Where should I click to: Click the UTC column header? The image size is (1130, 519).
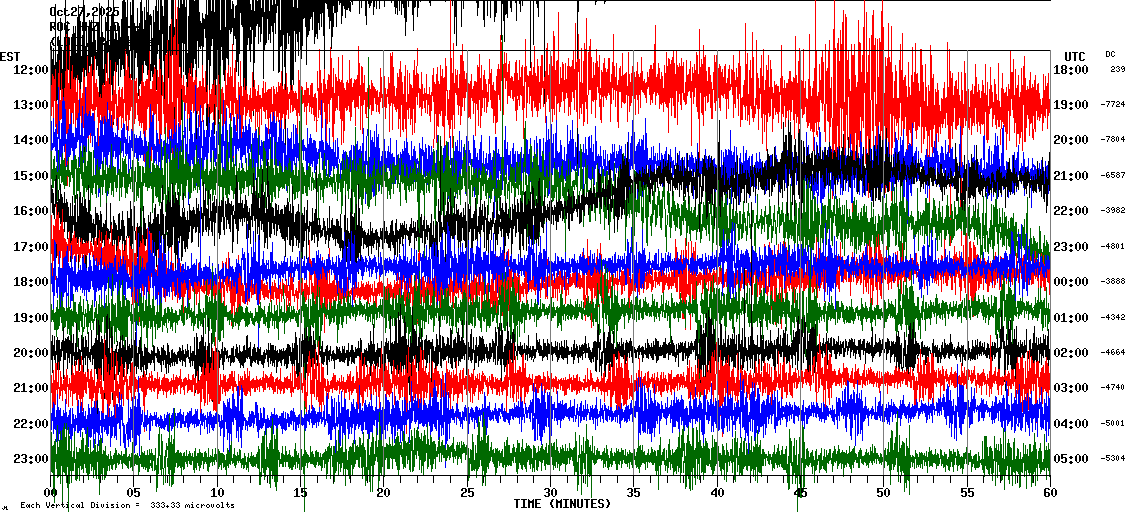tap(1075, 57)
